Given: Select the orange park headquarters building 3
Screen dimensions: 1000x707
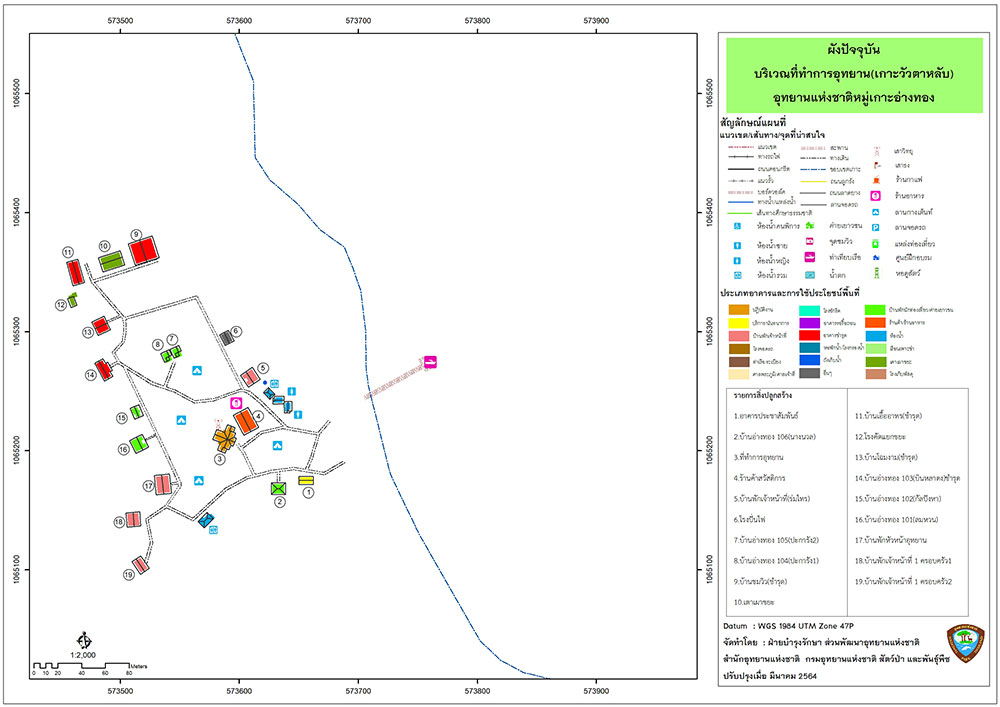Looking at the screenshot, I should point(224,437).
